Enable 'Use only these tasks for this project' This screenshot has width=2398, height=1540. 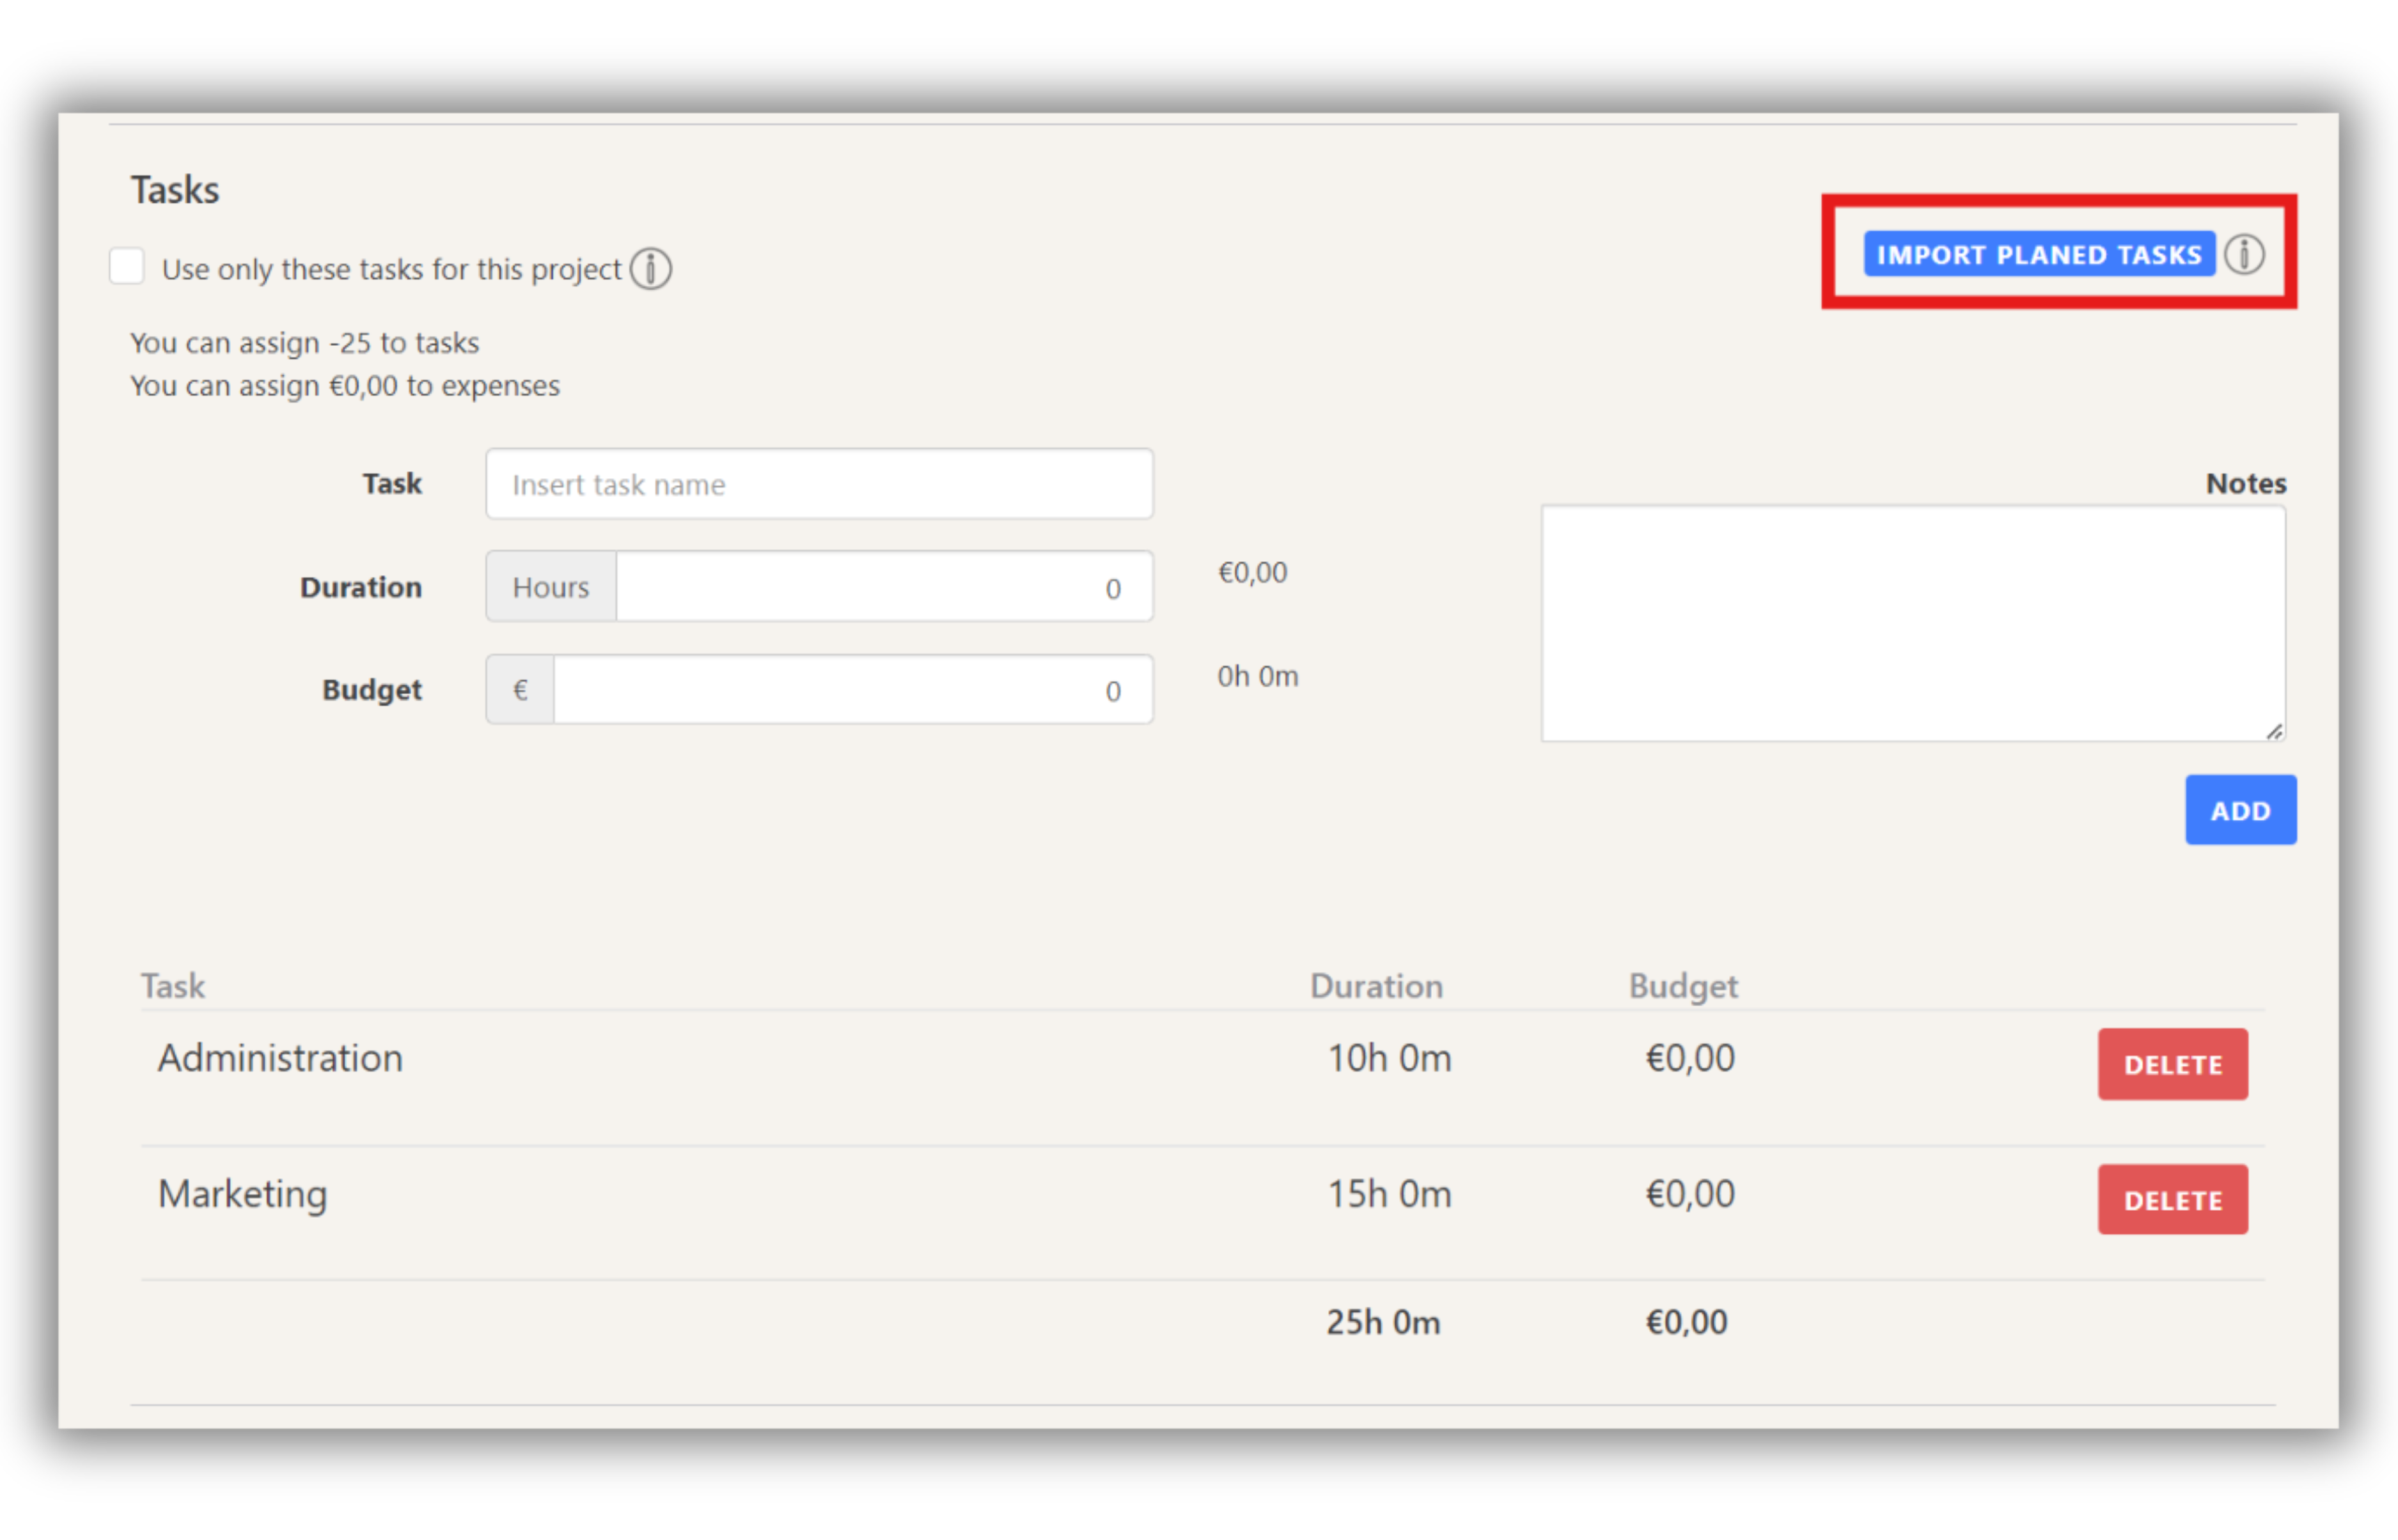coord(127,266)
